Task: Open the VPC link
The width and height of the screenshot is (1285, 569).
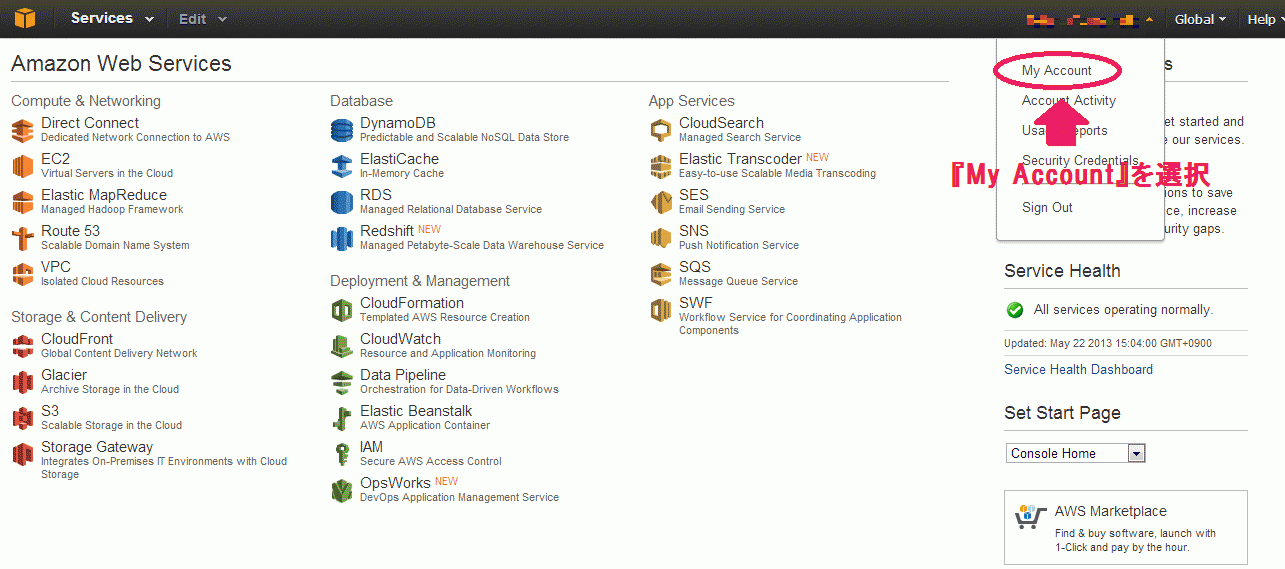Action: point(56,267)
